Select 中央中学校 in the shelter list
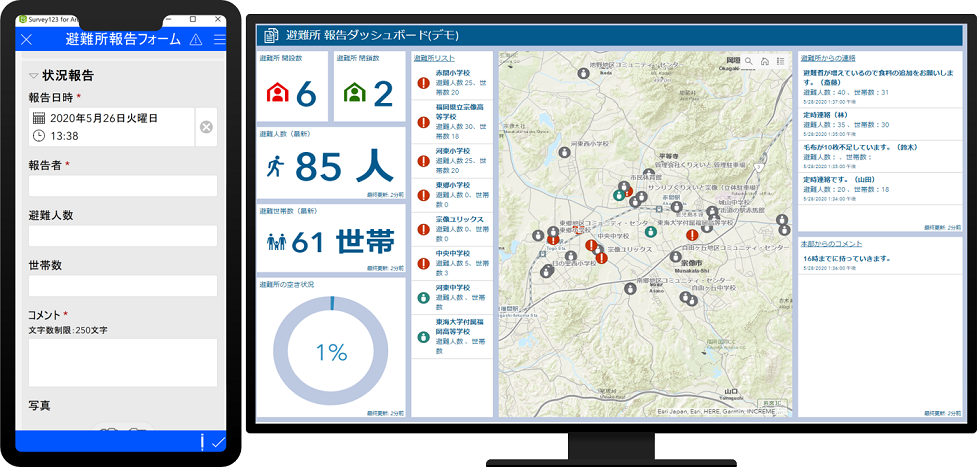The height and width of the screenshot is (467, 977). point(452,263)
